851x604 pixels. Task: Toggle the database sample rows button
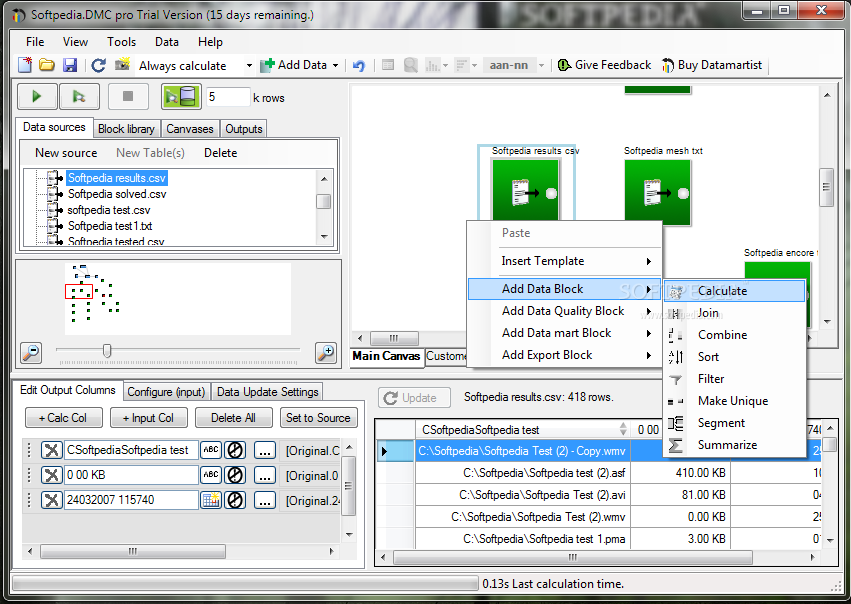[x=181, y=97]
